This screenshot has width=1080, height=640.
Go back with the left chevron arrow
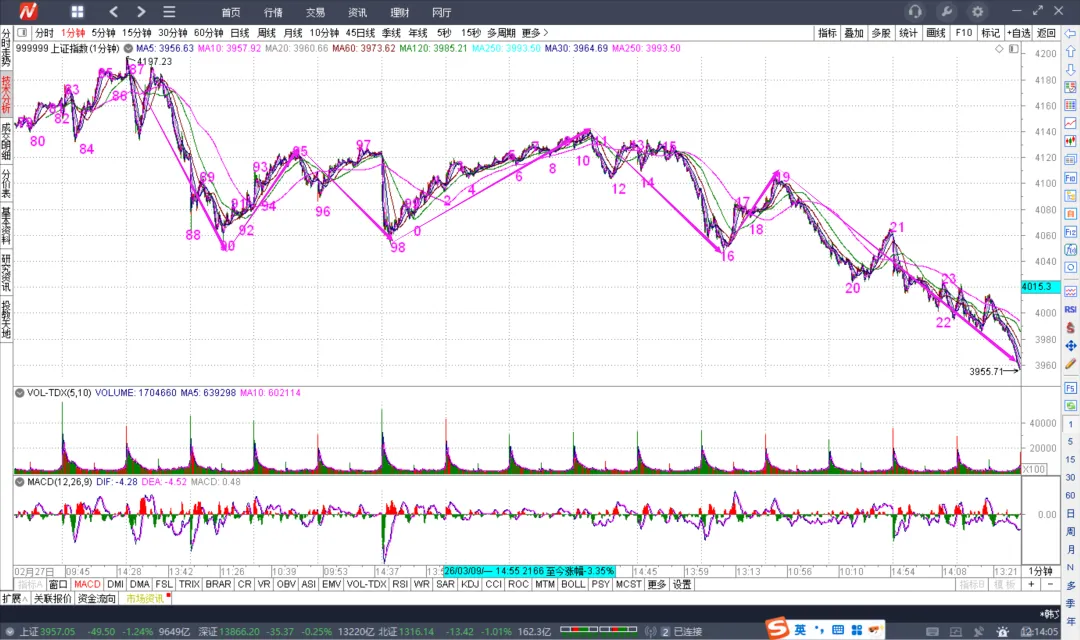pyautogui.click(x=114, y=12)
